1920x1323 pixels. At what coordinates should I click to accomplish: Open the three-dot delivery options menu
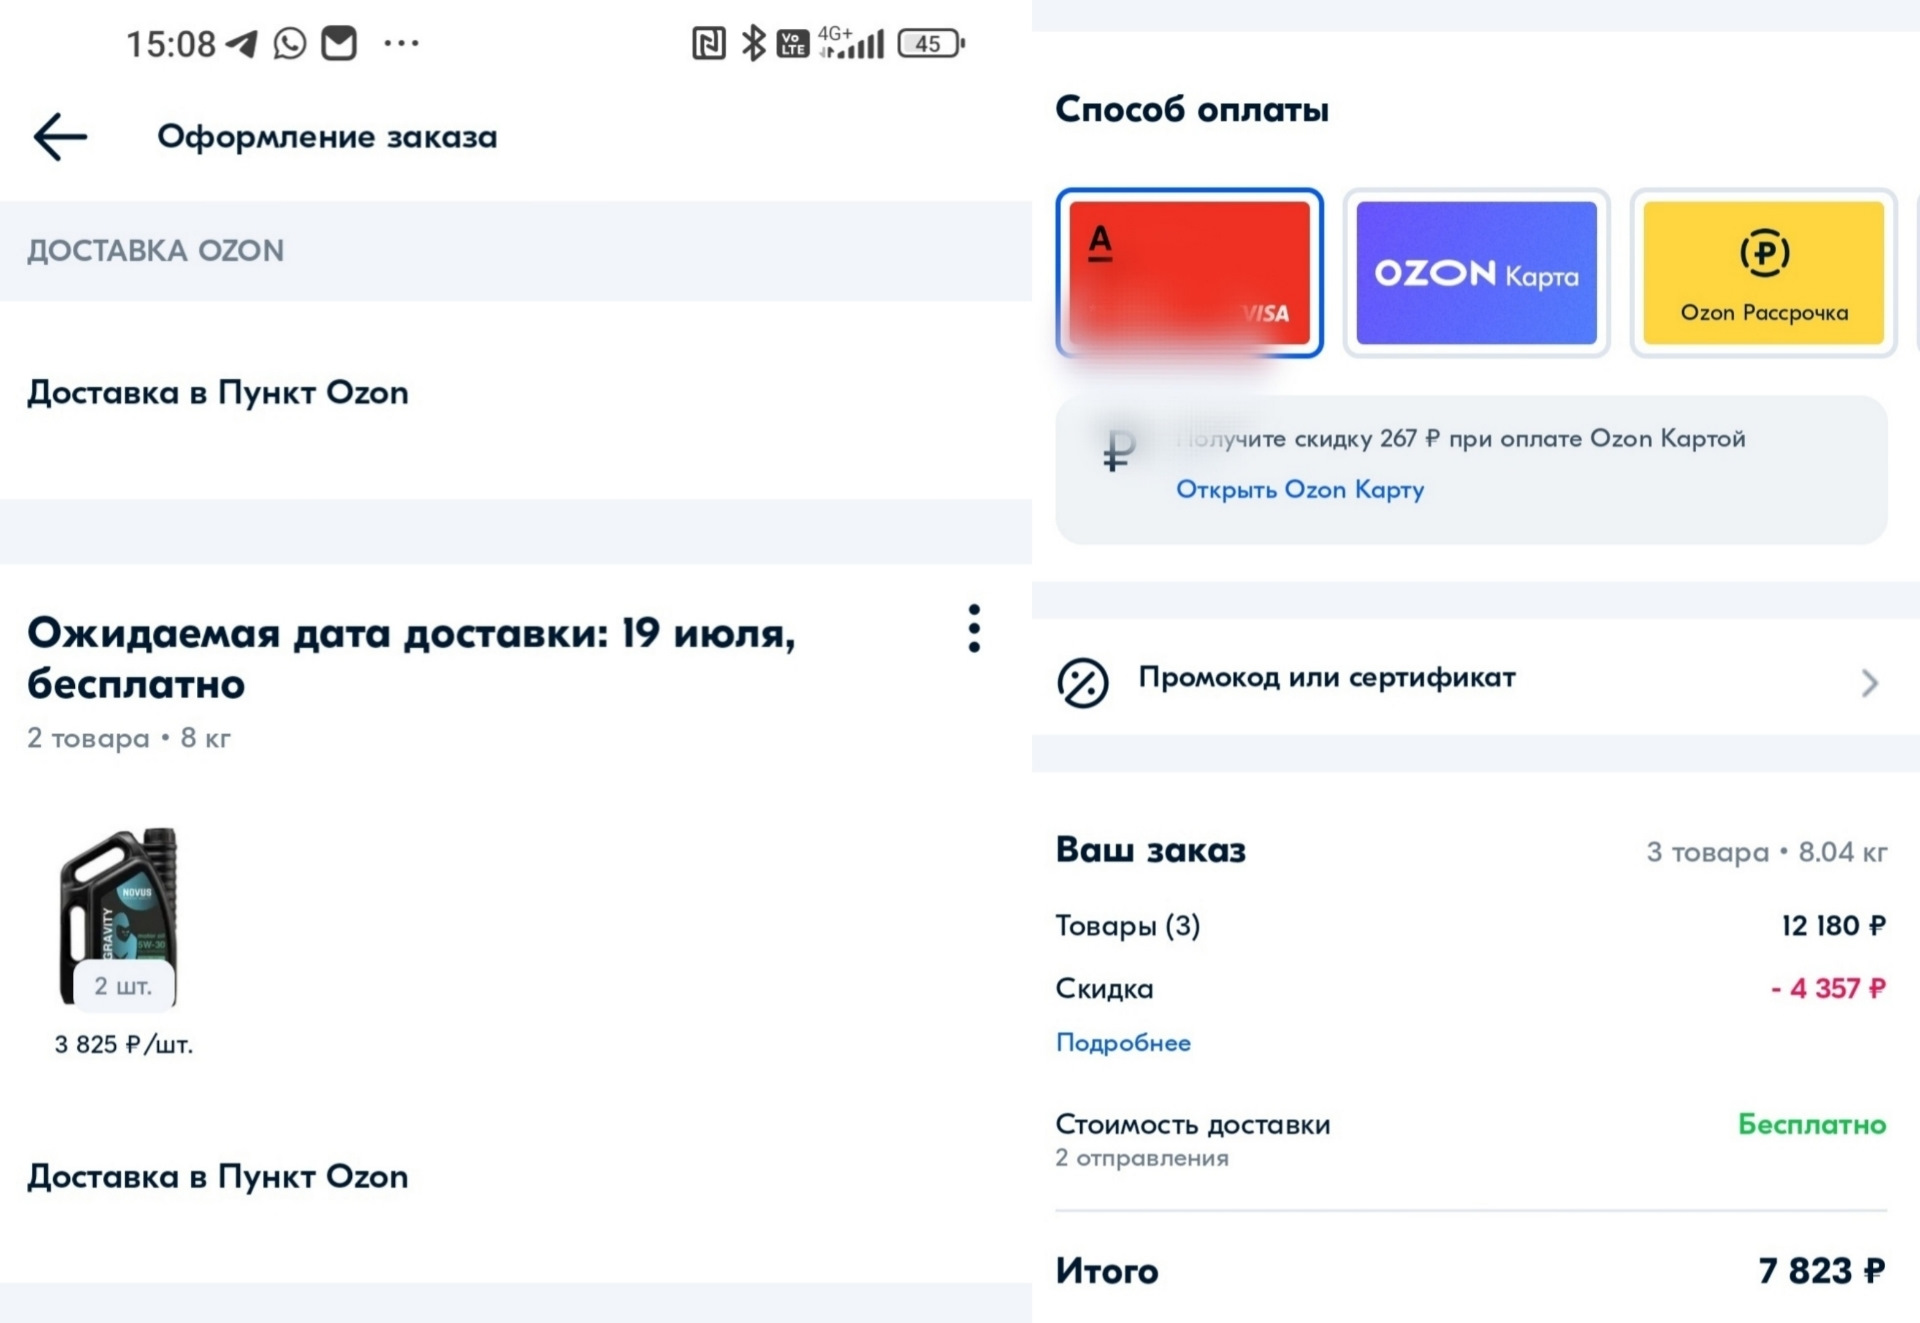pos(973,629)
